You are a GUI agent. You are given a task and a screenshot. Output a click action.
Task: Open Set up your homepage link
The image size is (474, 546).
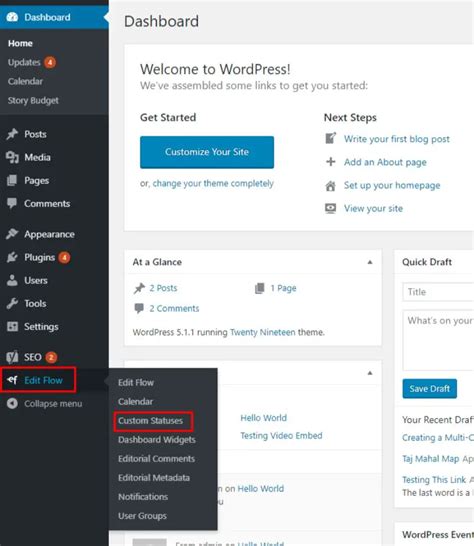coord(392,185)
